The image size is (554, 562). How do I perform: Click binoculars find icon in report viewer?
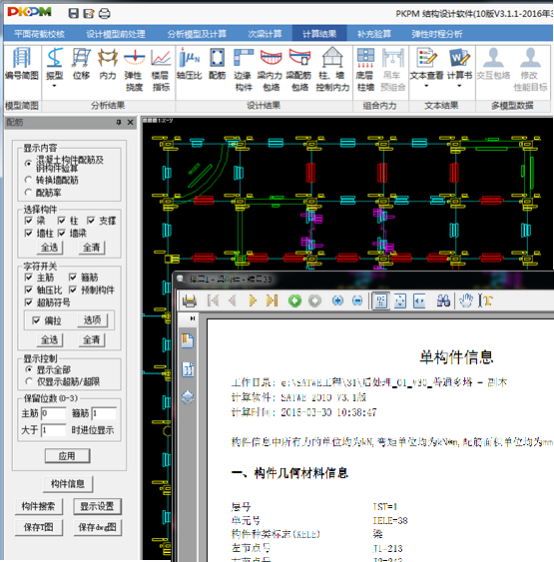[443, 300]
